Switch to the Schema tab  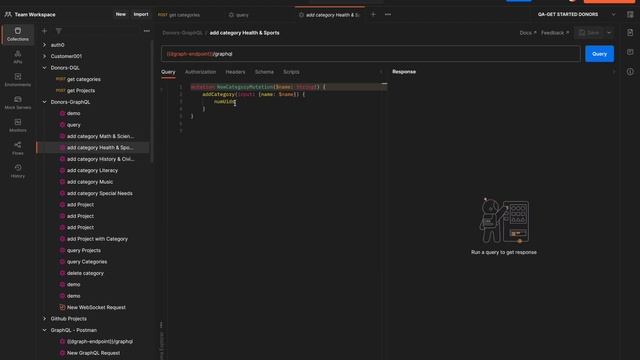(x=264, y=72)
